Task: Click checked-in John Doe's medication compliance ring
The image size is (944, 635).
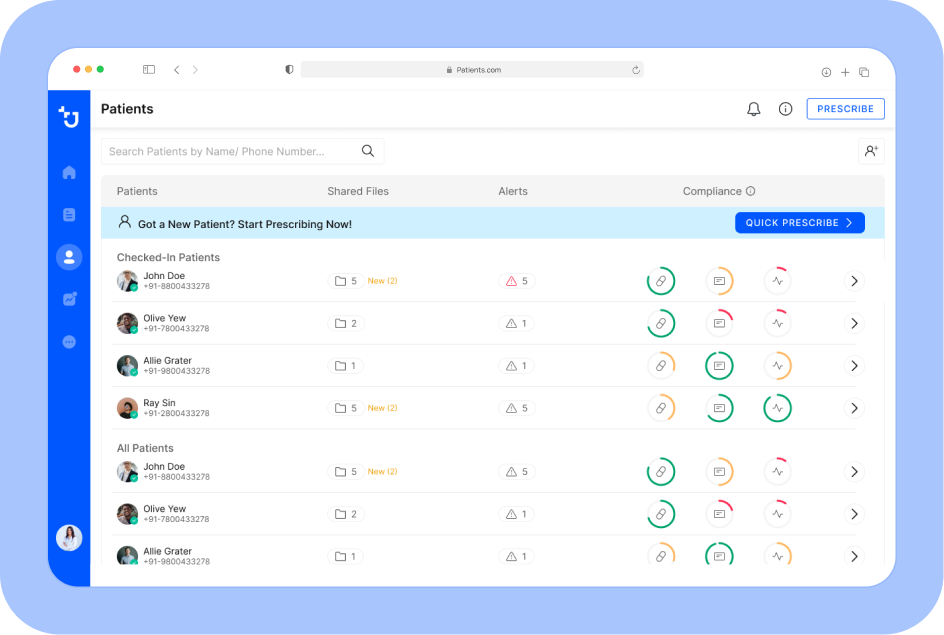Action: click(660, 281)
